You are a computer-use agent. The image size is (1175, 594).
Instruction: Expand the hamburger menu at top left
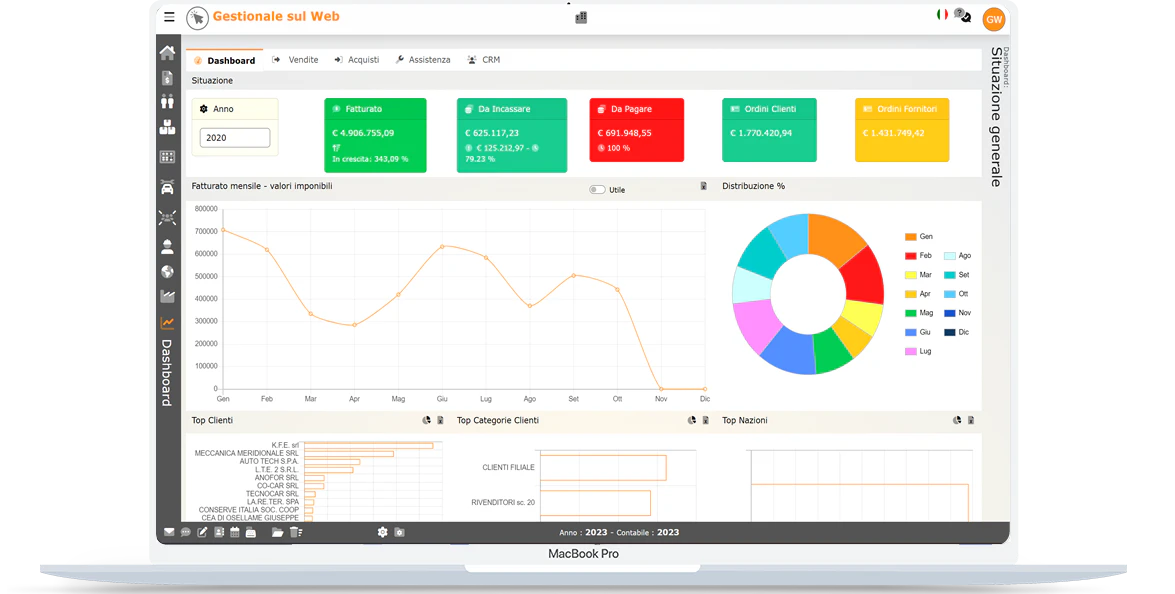coord(169,16)
